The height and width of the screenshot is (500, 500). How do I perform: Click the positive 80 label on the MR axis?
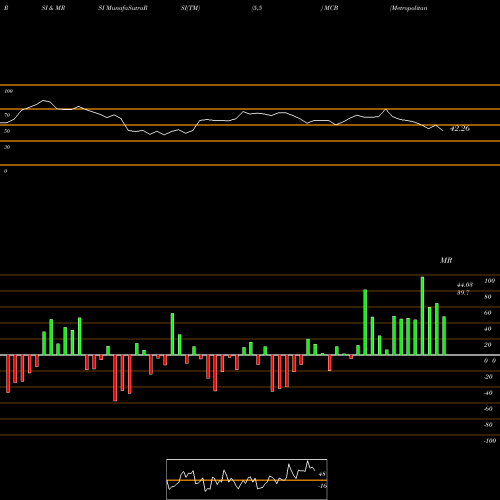pos(487,297)
